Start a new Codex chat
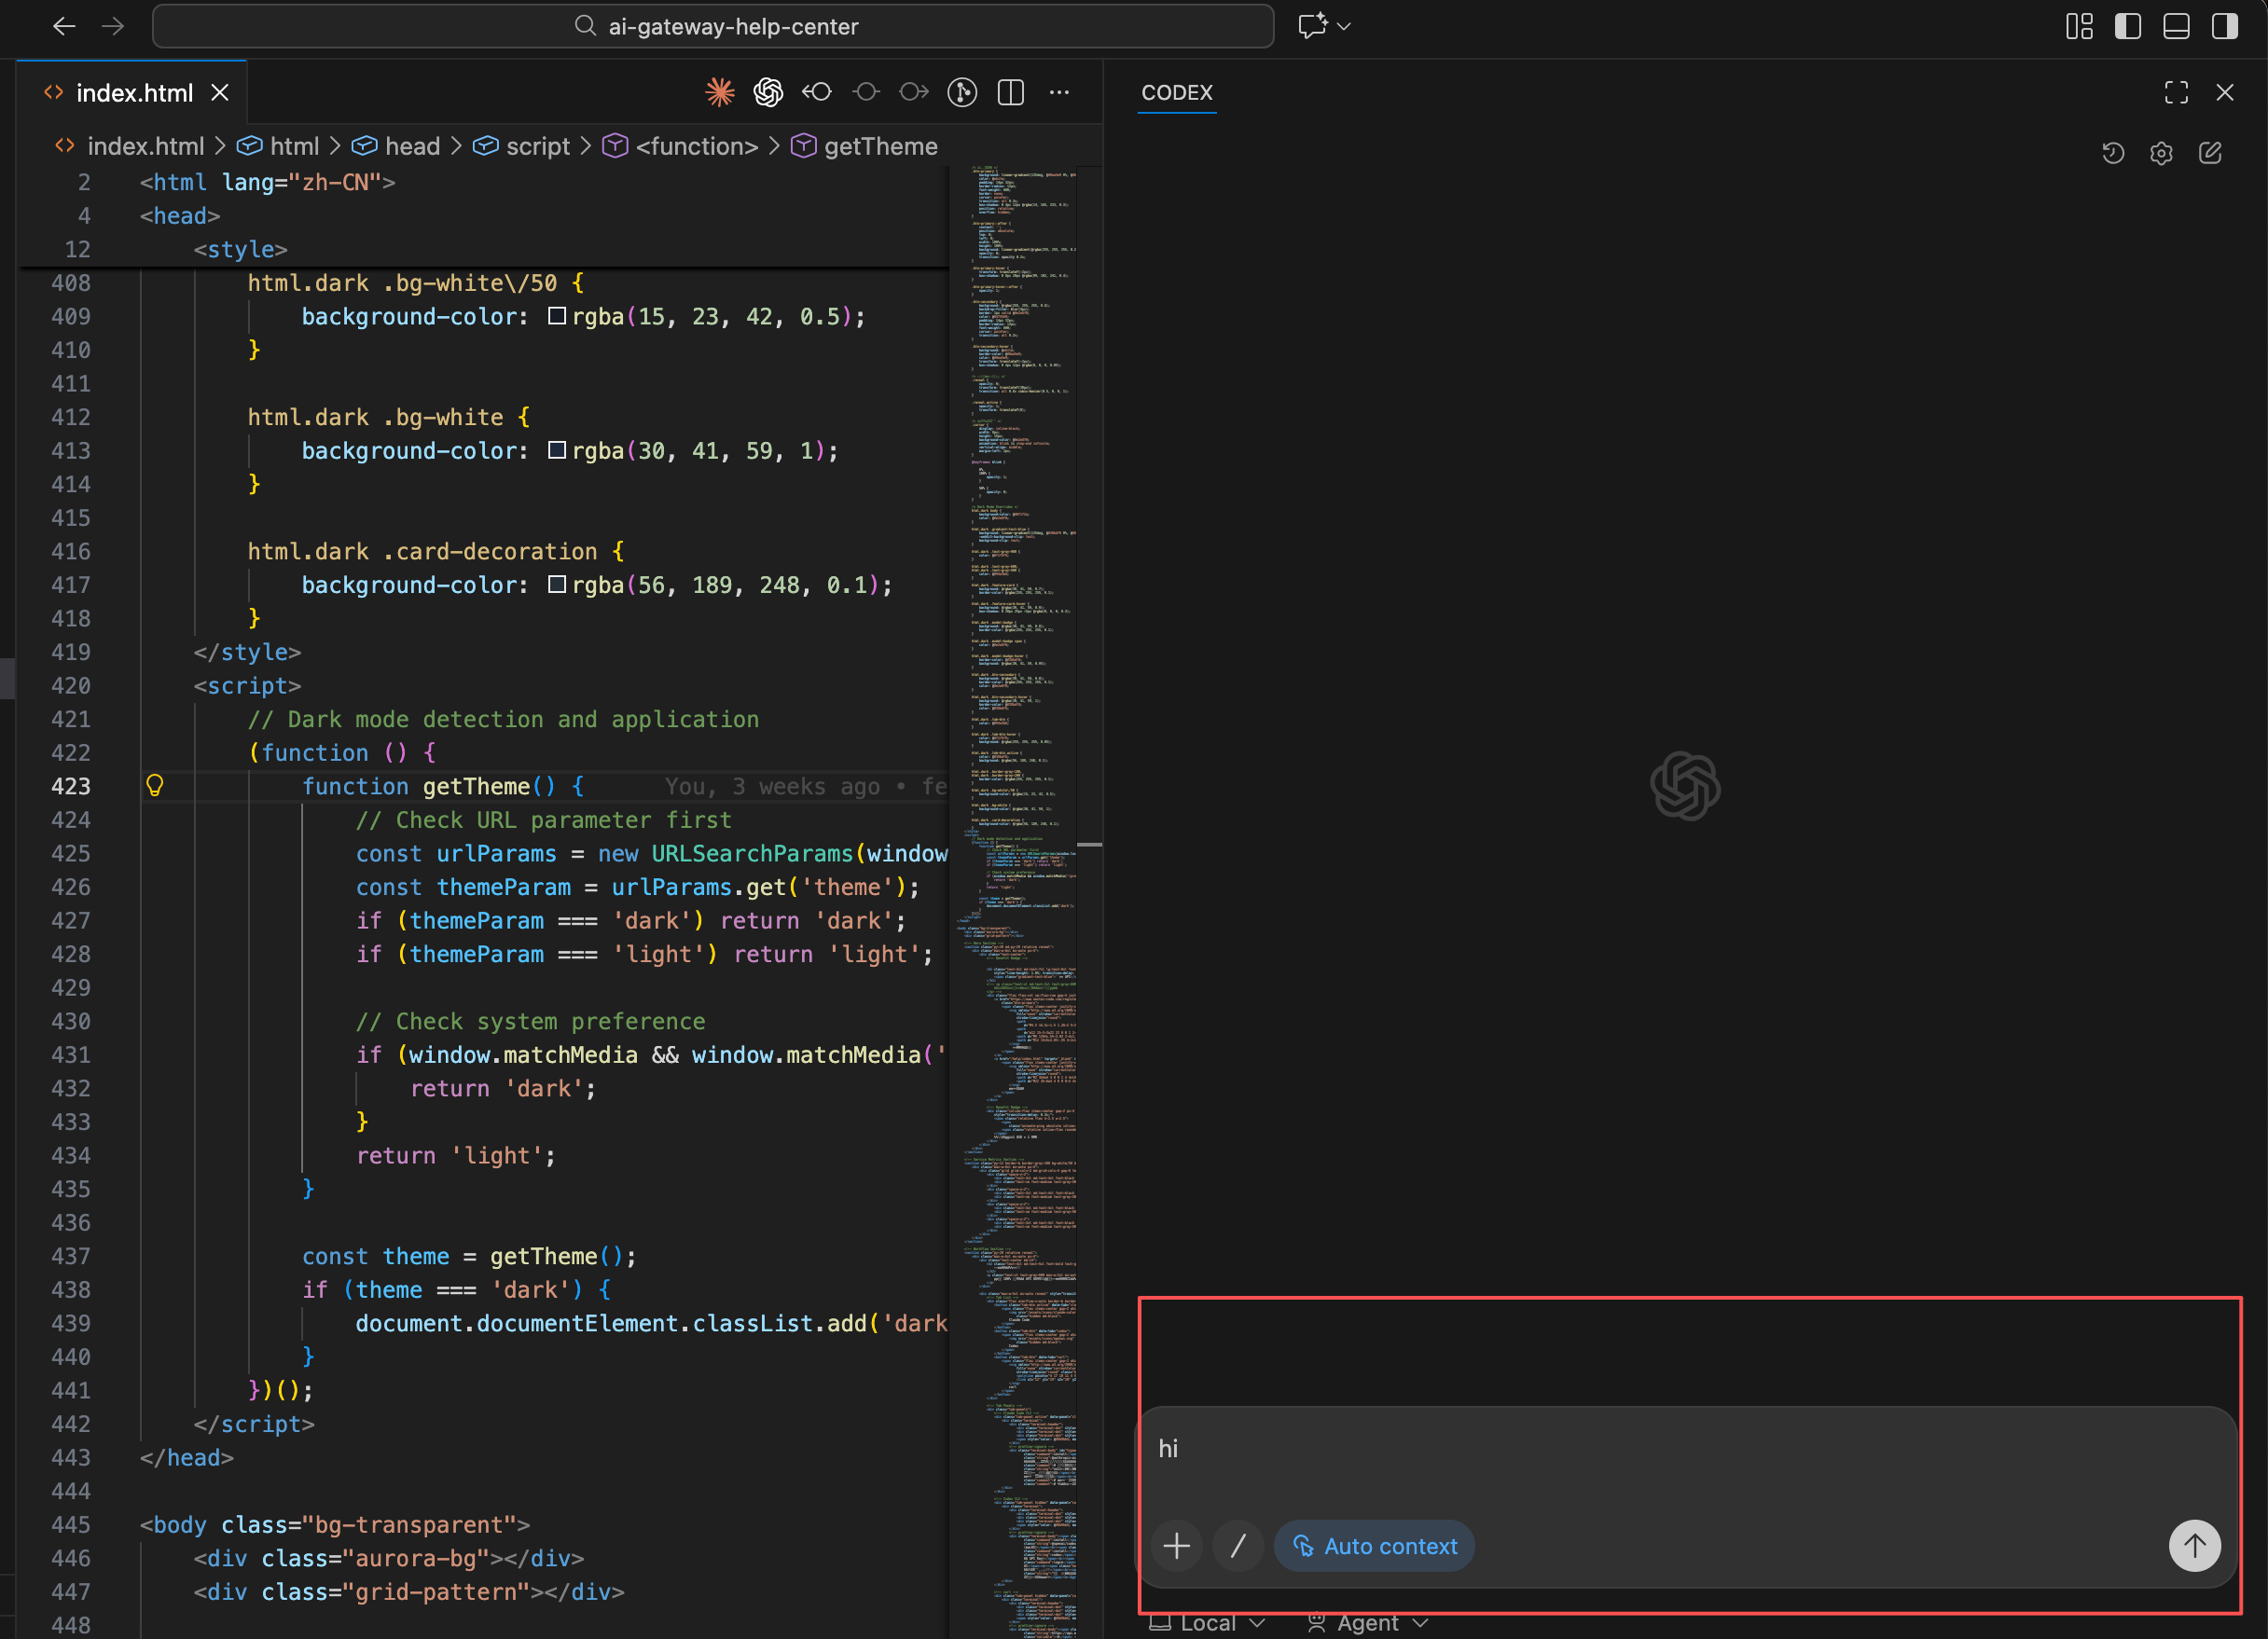The image size is (2268, 1639). (x=2210, y=153)
